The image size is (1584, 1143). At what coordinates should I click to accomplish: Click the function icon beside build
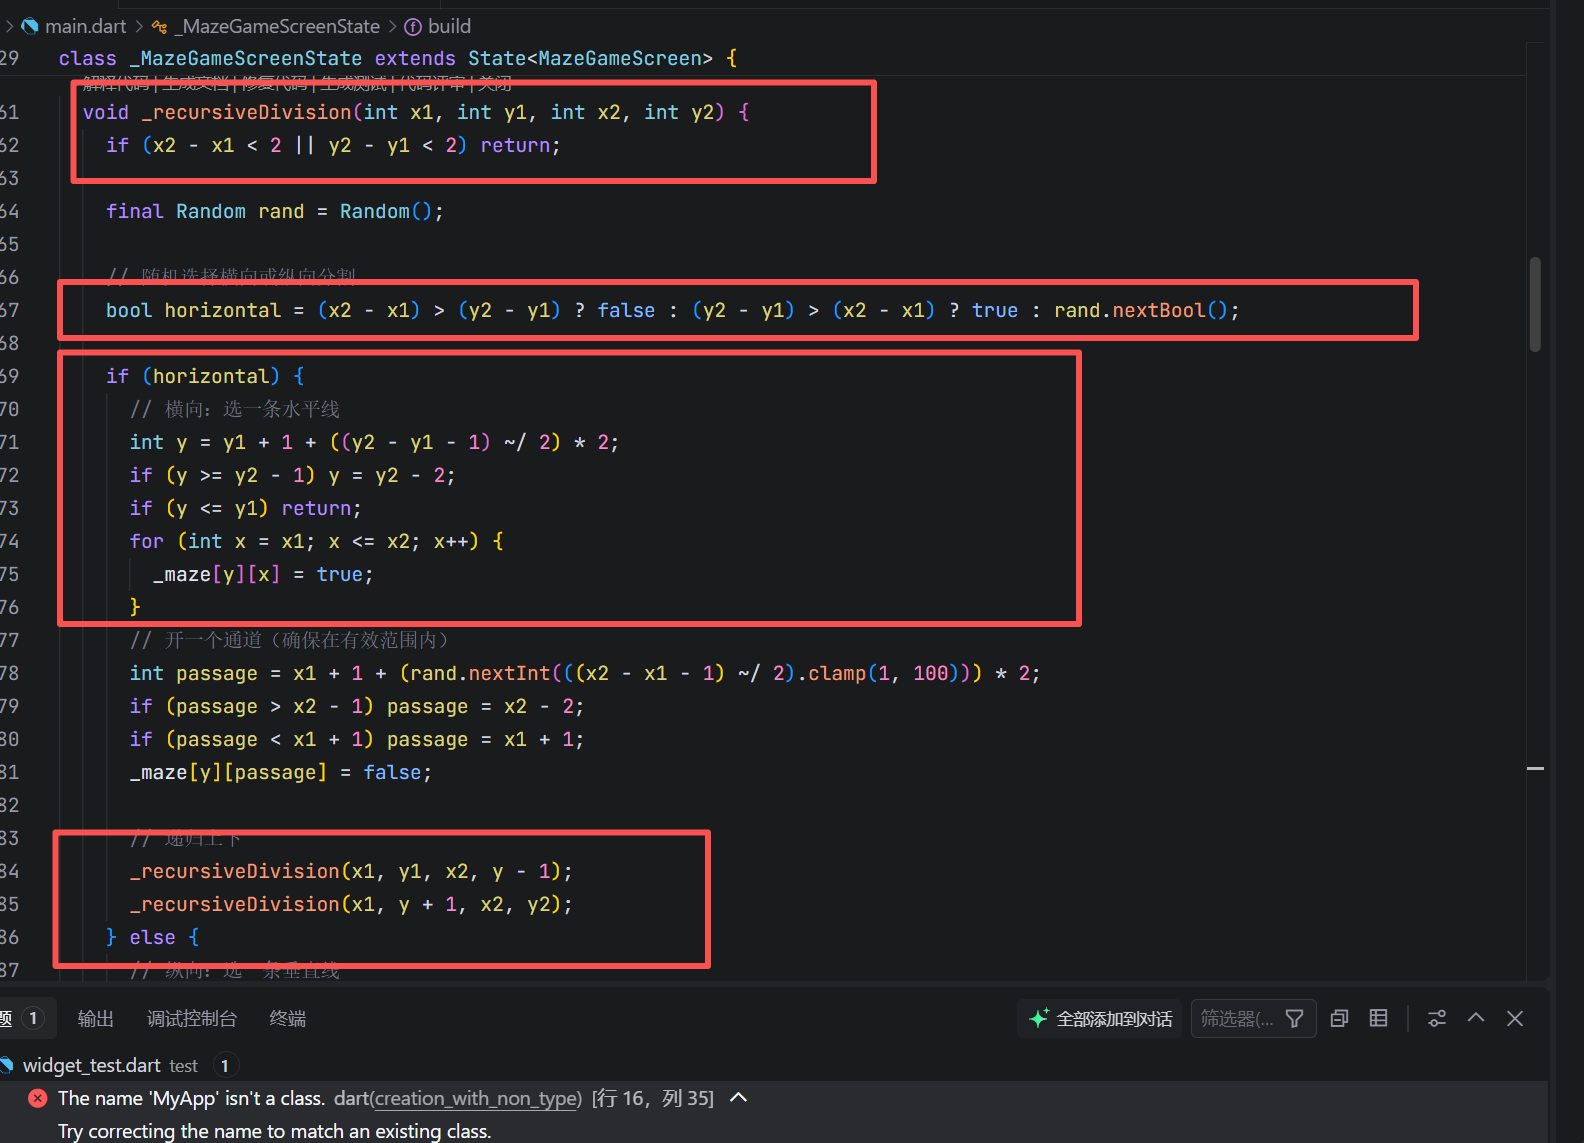tap(413, 27)
